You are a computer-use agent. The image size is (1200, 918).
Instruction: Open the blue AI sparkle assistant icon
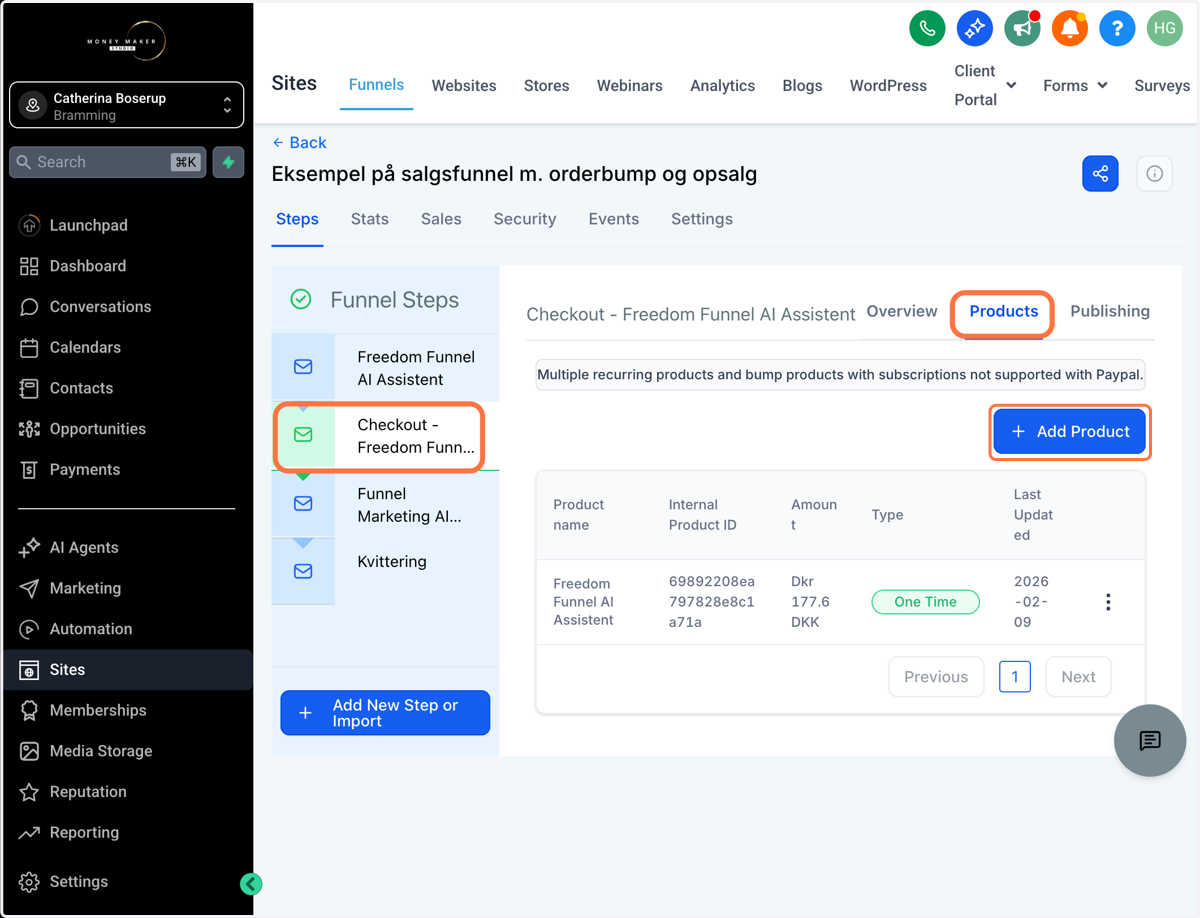point(974,28)
